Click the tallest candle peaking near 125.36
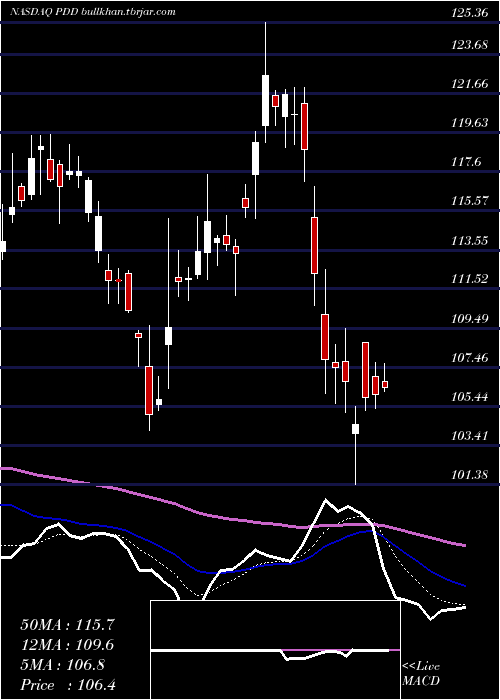500x700 pixels. pos(265,82)
